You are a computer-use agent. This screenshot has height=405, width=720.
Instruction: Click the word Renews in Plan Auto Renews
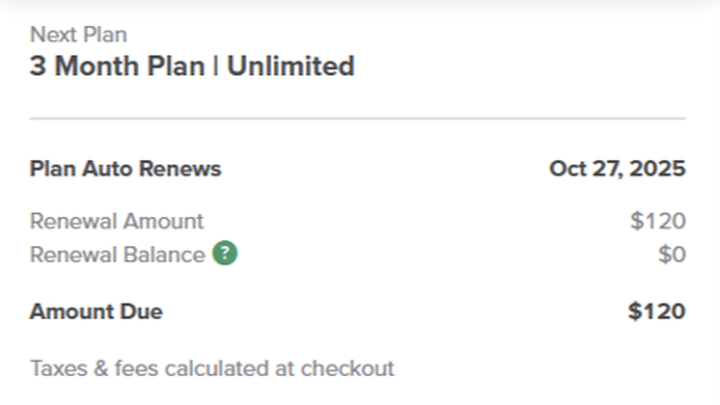point(186,168)
